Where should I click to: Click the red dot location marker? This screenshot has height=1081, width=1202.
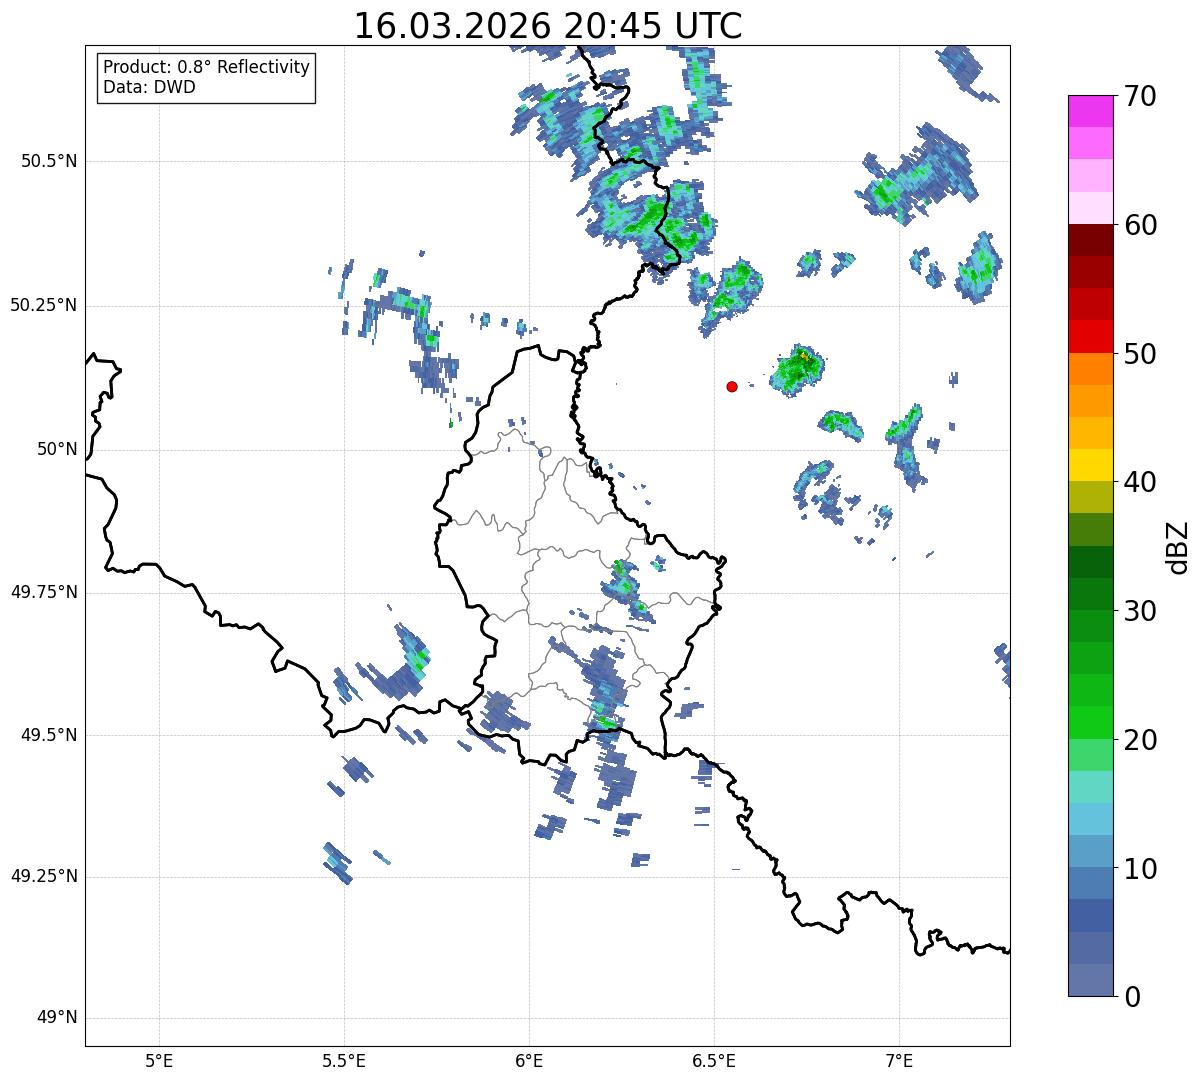coord(732,386)
